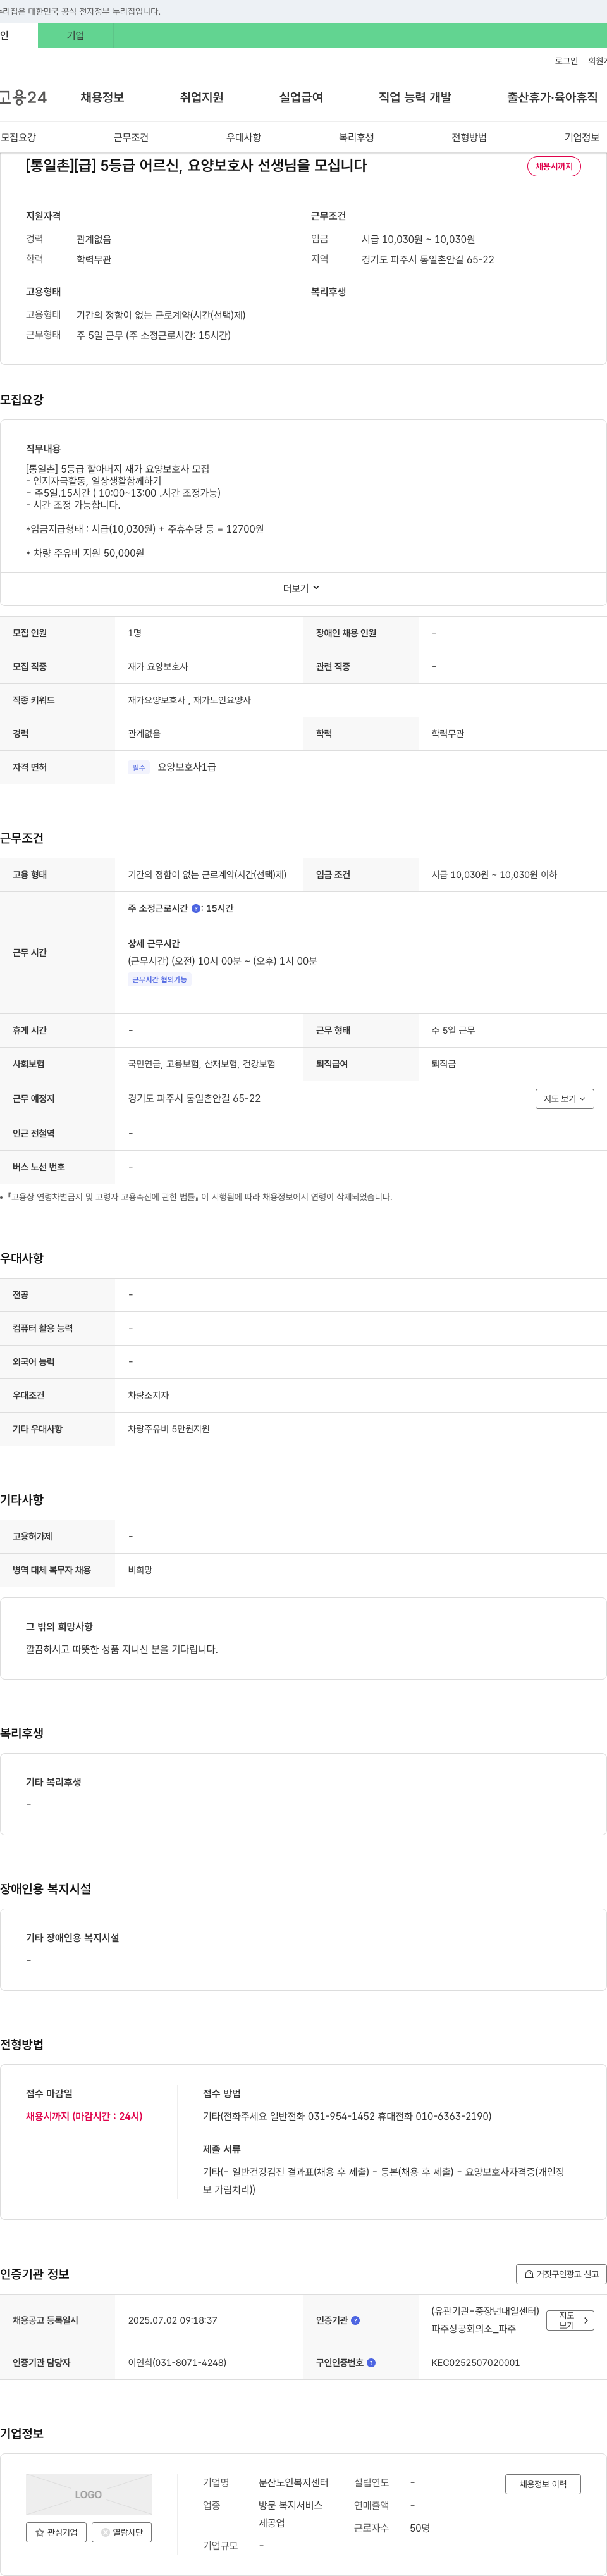Open 지도 보기 next to 인증기관
Screen dimensions: 607x2576
(571, 2320)
